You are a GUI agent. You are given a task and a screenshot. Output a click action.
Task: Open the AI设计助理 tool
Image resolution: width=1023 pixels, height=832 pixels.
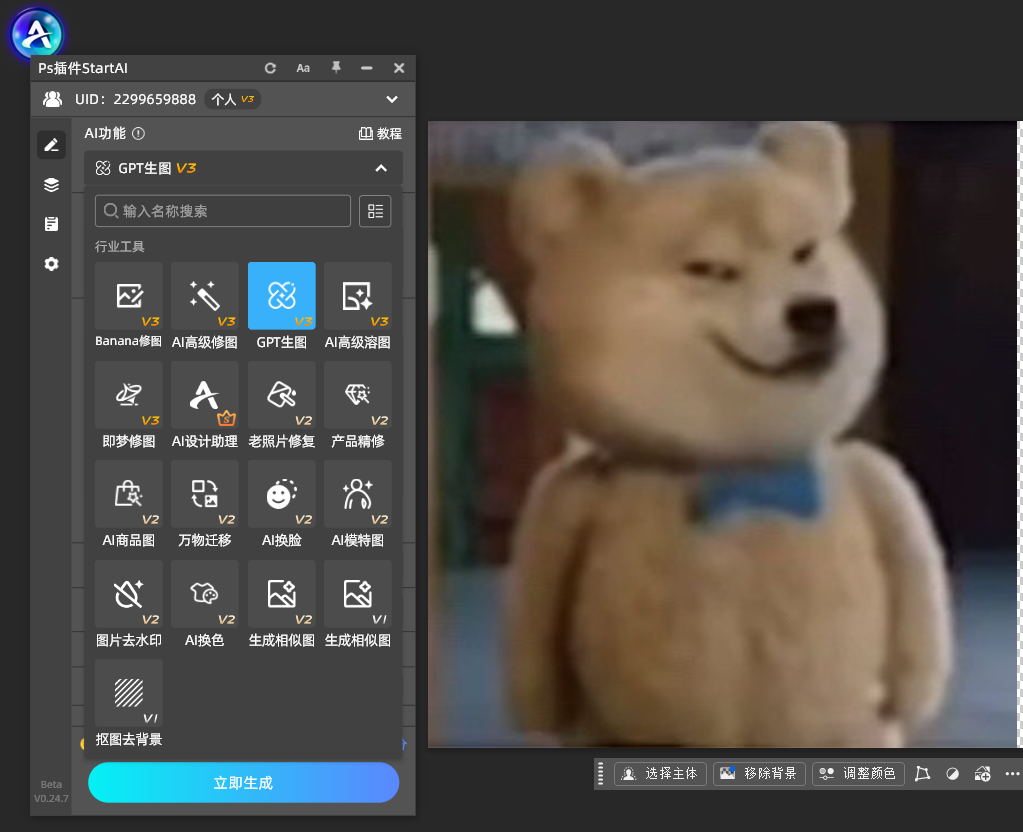(x=205, y=405)
